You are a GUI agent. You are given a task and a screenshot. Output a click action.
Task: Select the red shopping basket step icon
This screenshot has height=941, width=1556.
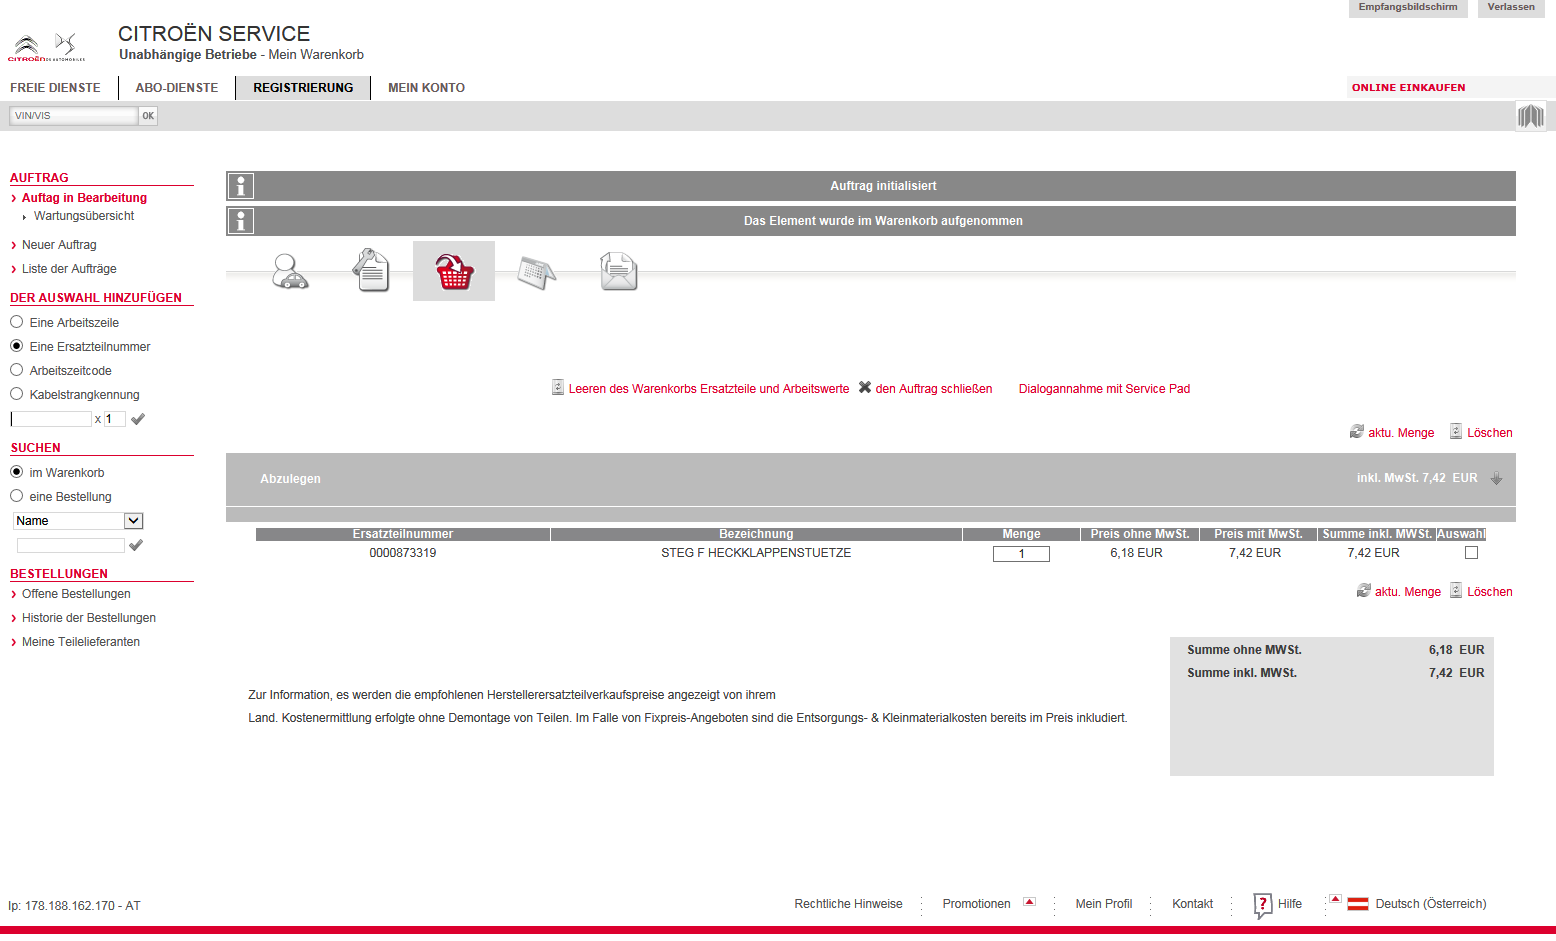(454, 271)
